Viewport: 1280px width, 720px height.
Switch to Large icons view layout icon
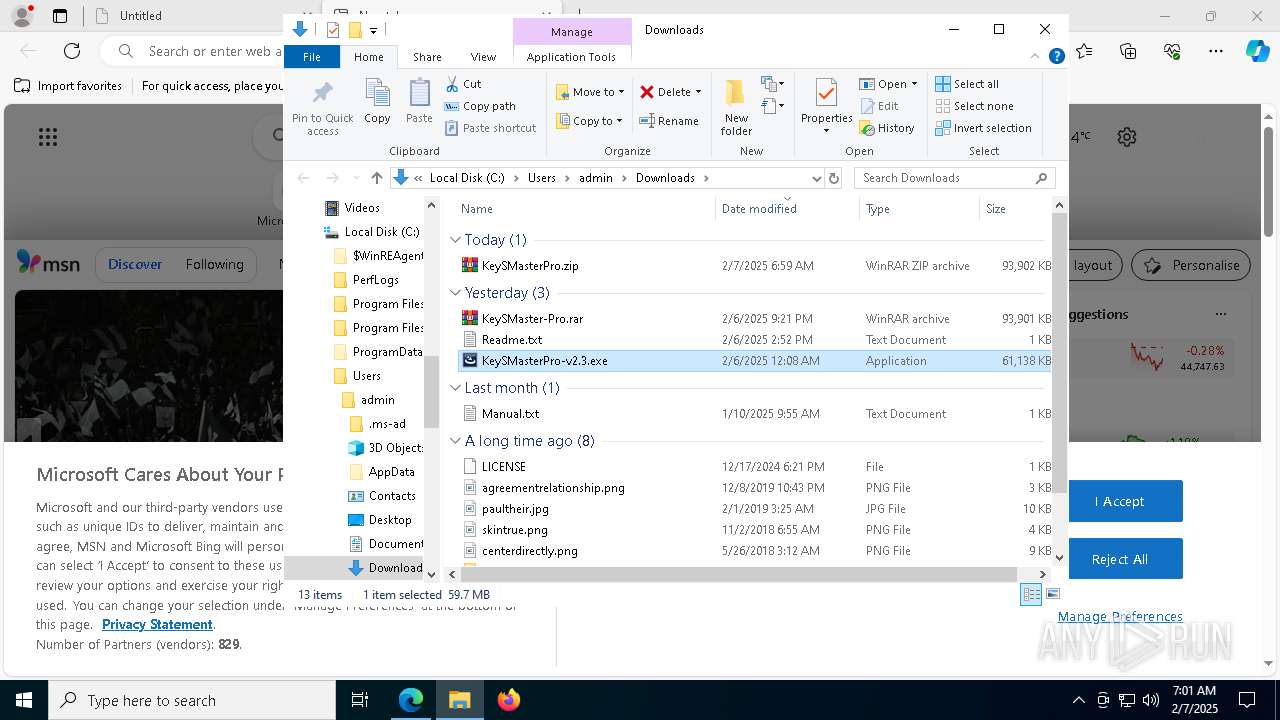click(1052, 594)
